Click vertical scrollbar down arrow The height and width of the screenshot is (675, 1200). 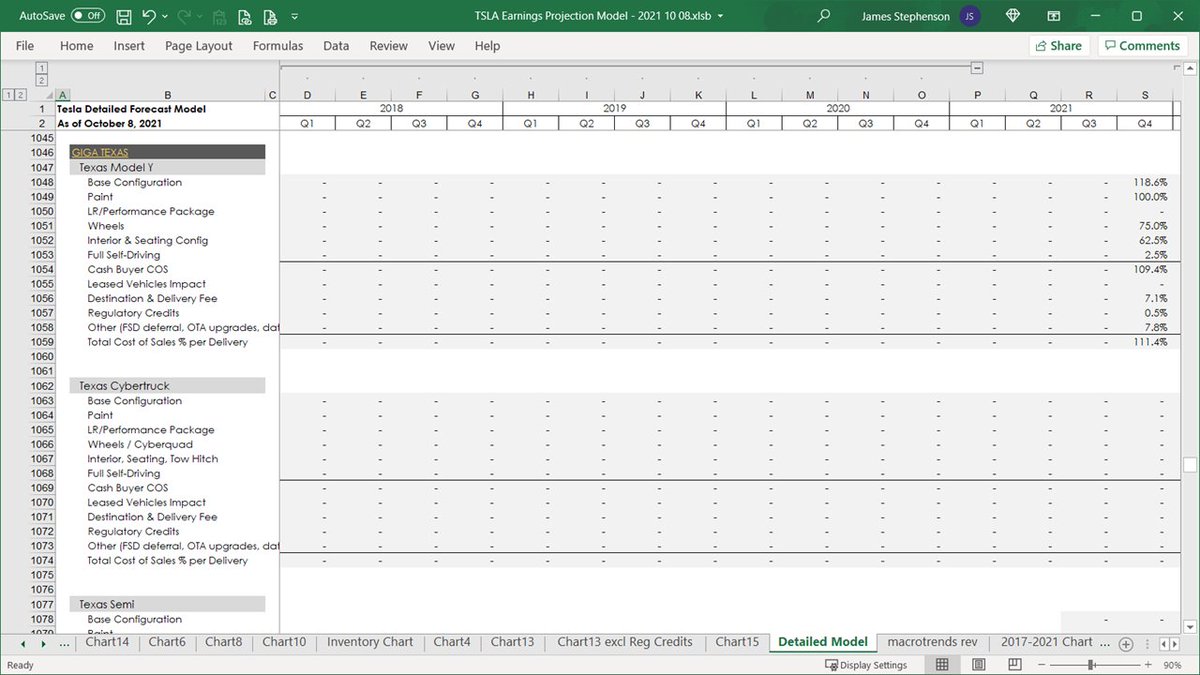tap(1190, 626)
